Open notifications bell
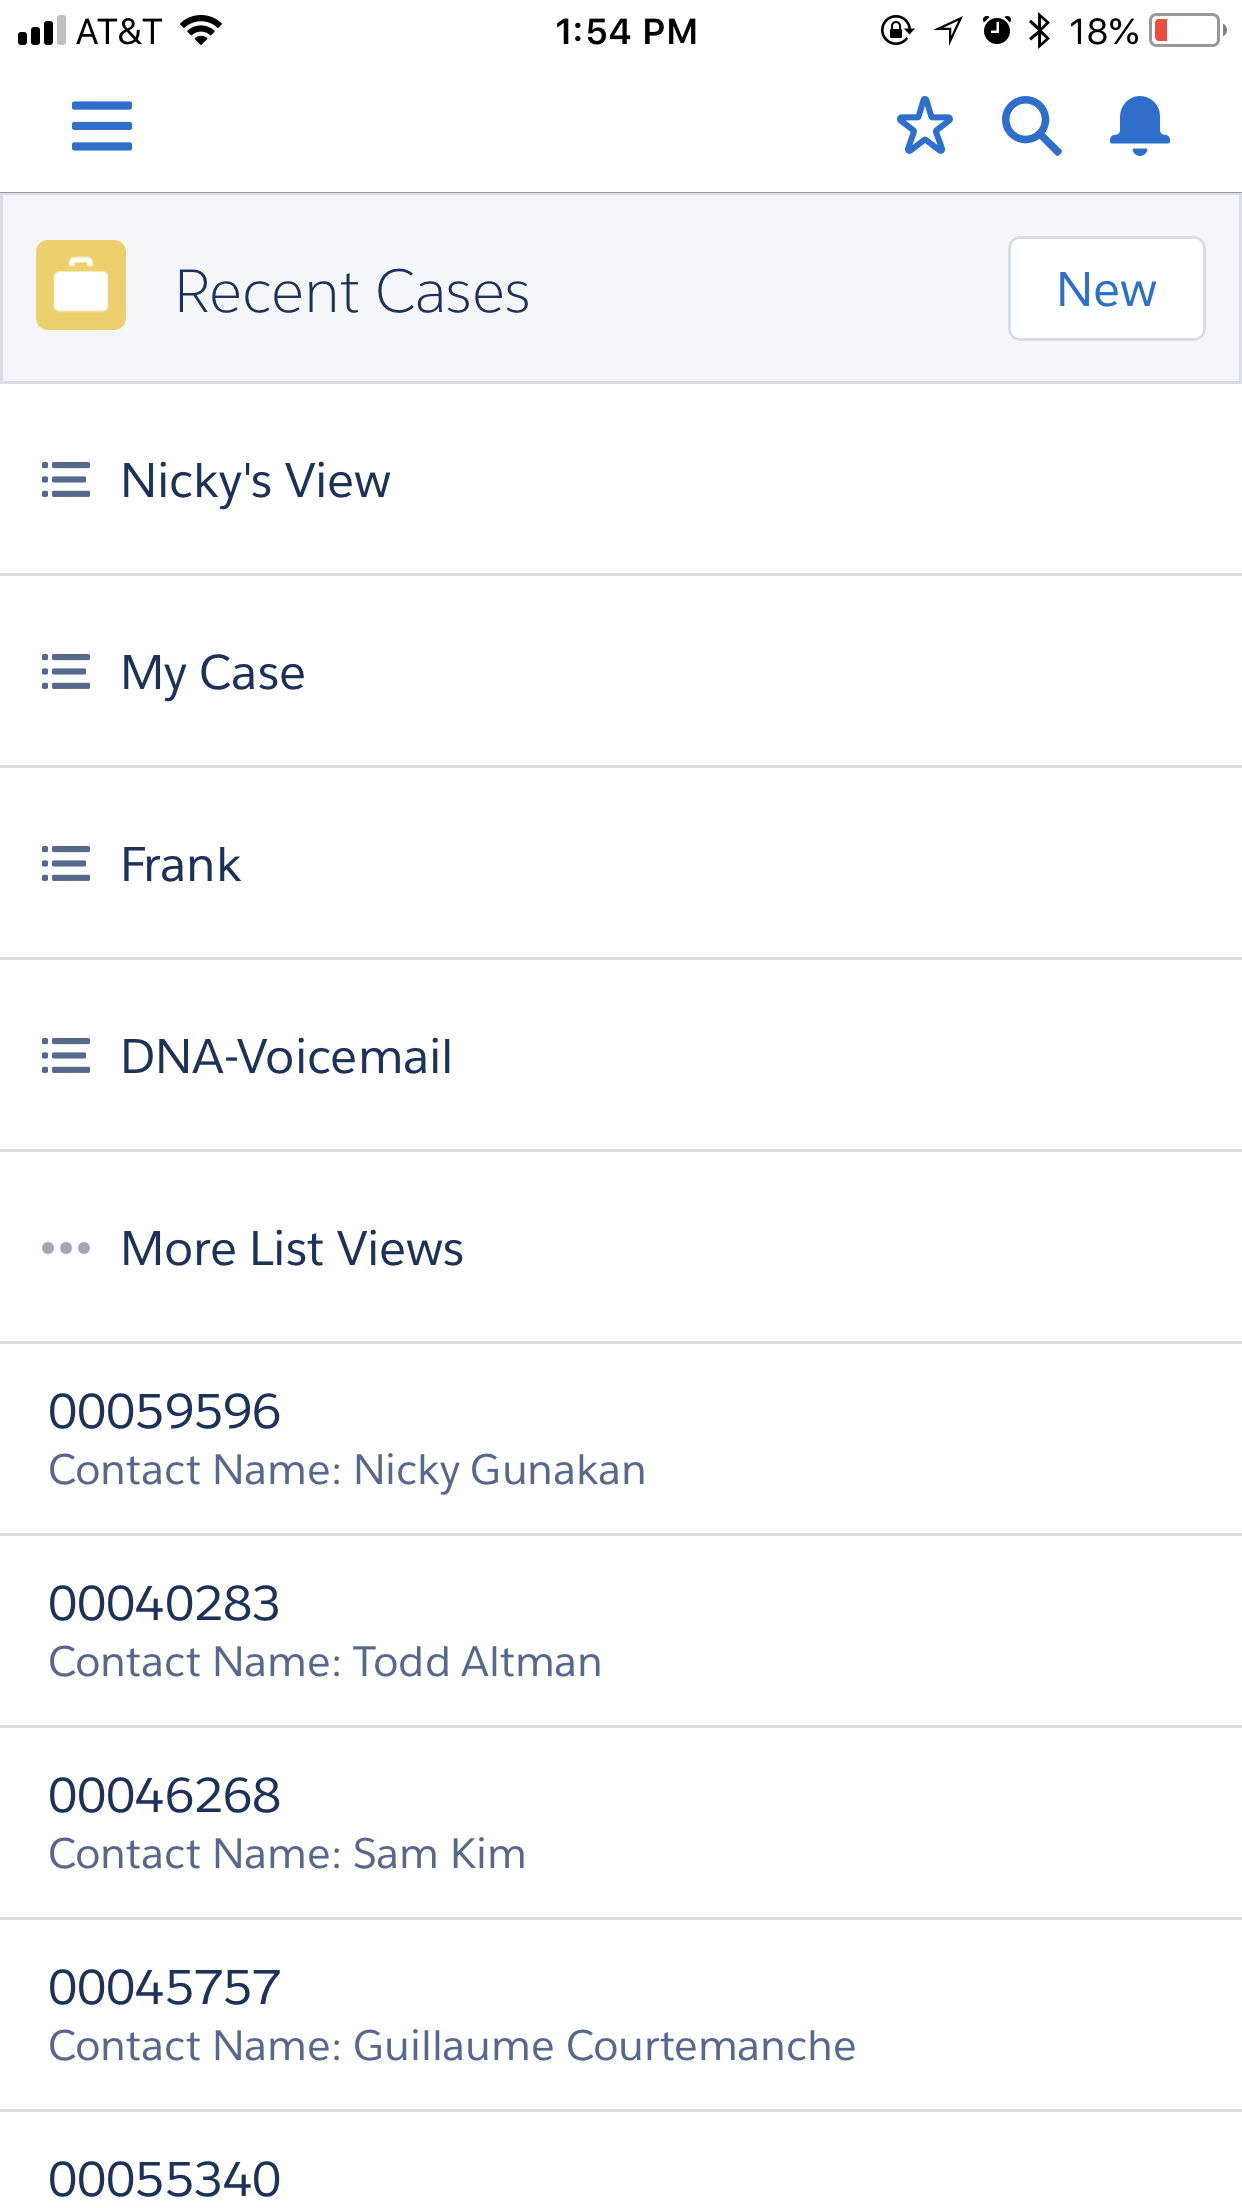The image size is (1242, 2208). tap(1139, 126)
